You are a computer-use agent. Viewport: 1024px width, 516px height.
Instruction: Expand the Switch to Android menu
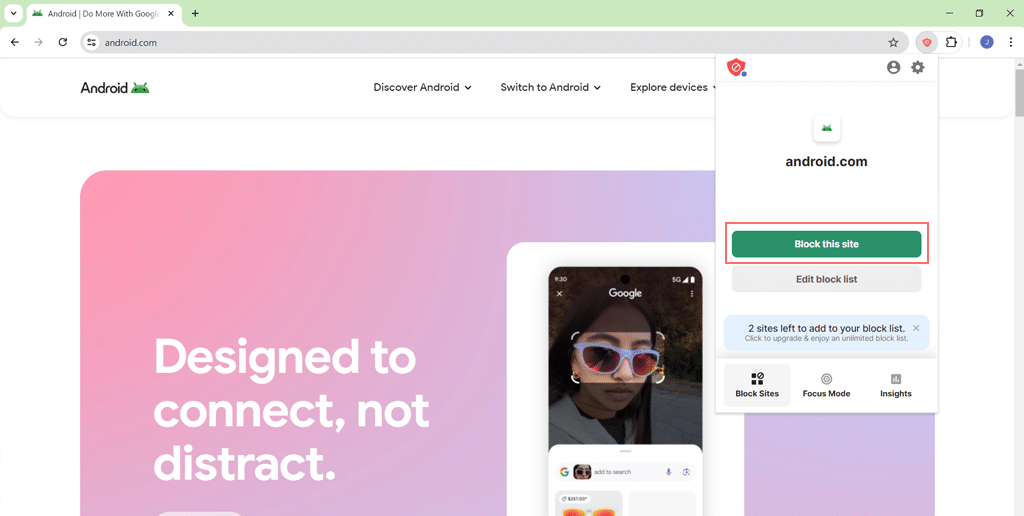551,88
